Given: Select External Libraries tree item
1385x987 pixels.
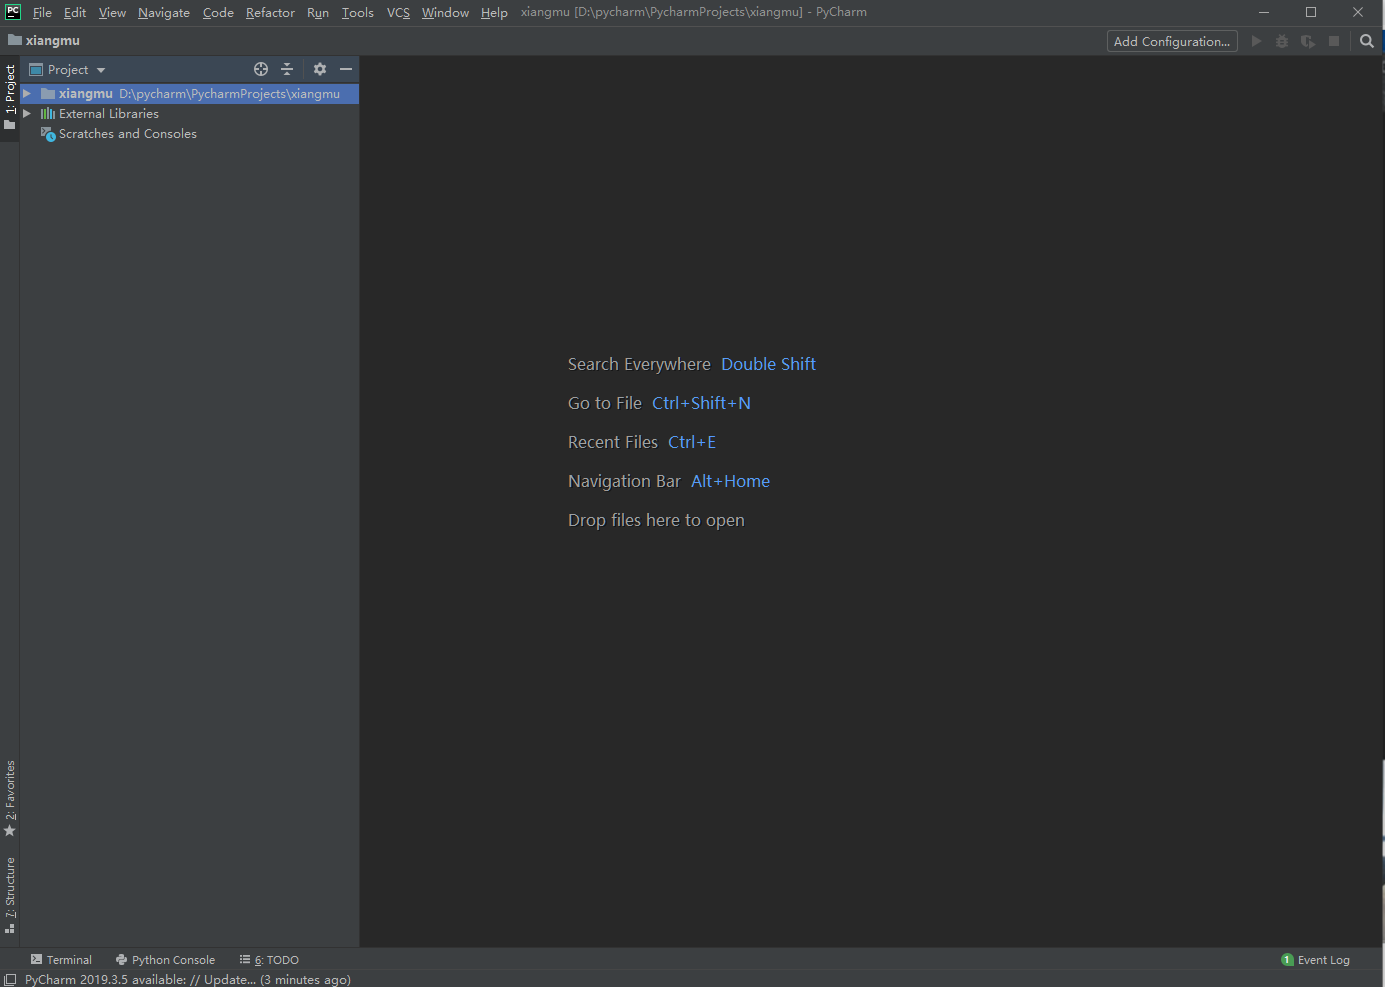Looking at the screenshot, I should 108,114.
